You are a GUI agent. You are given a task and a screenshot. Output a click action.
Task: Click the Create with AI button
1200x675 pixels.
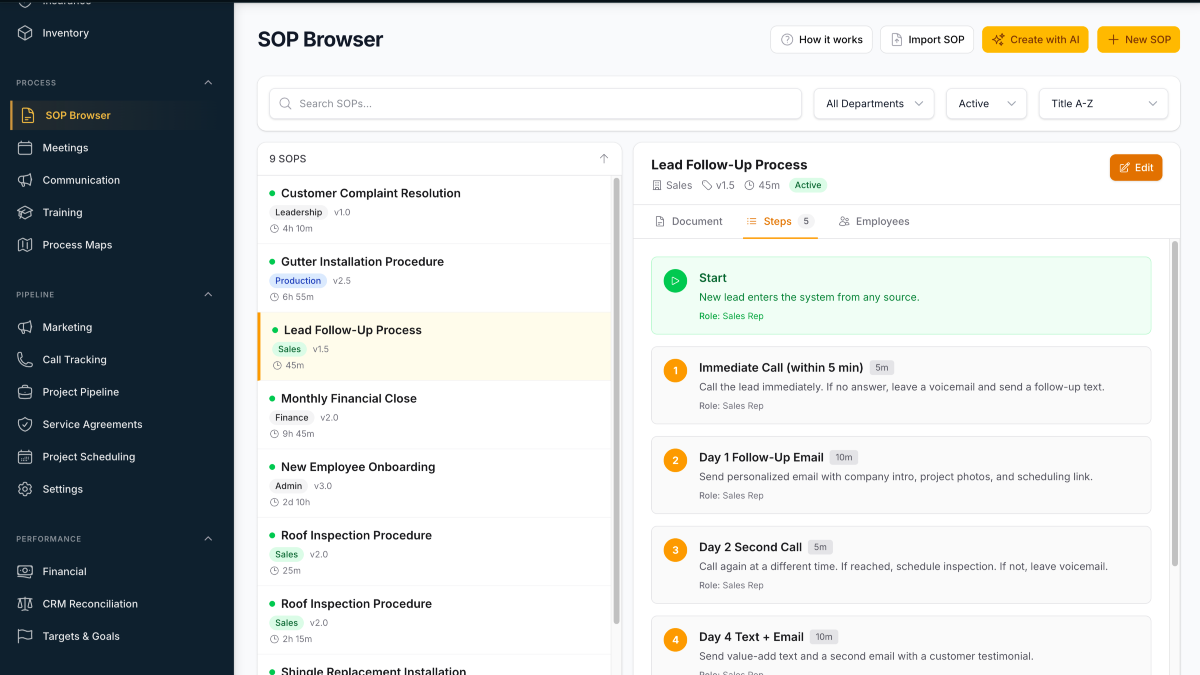[1035, 39]
